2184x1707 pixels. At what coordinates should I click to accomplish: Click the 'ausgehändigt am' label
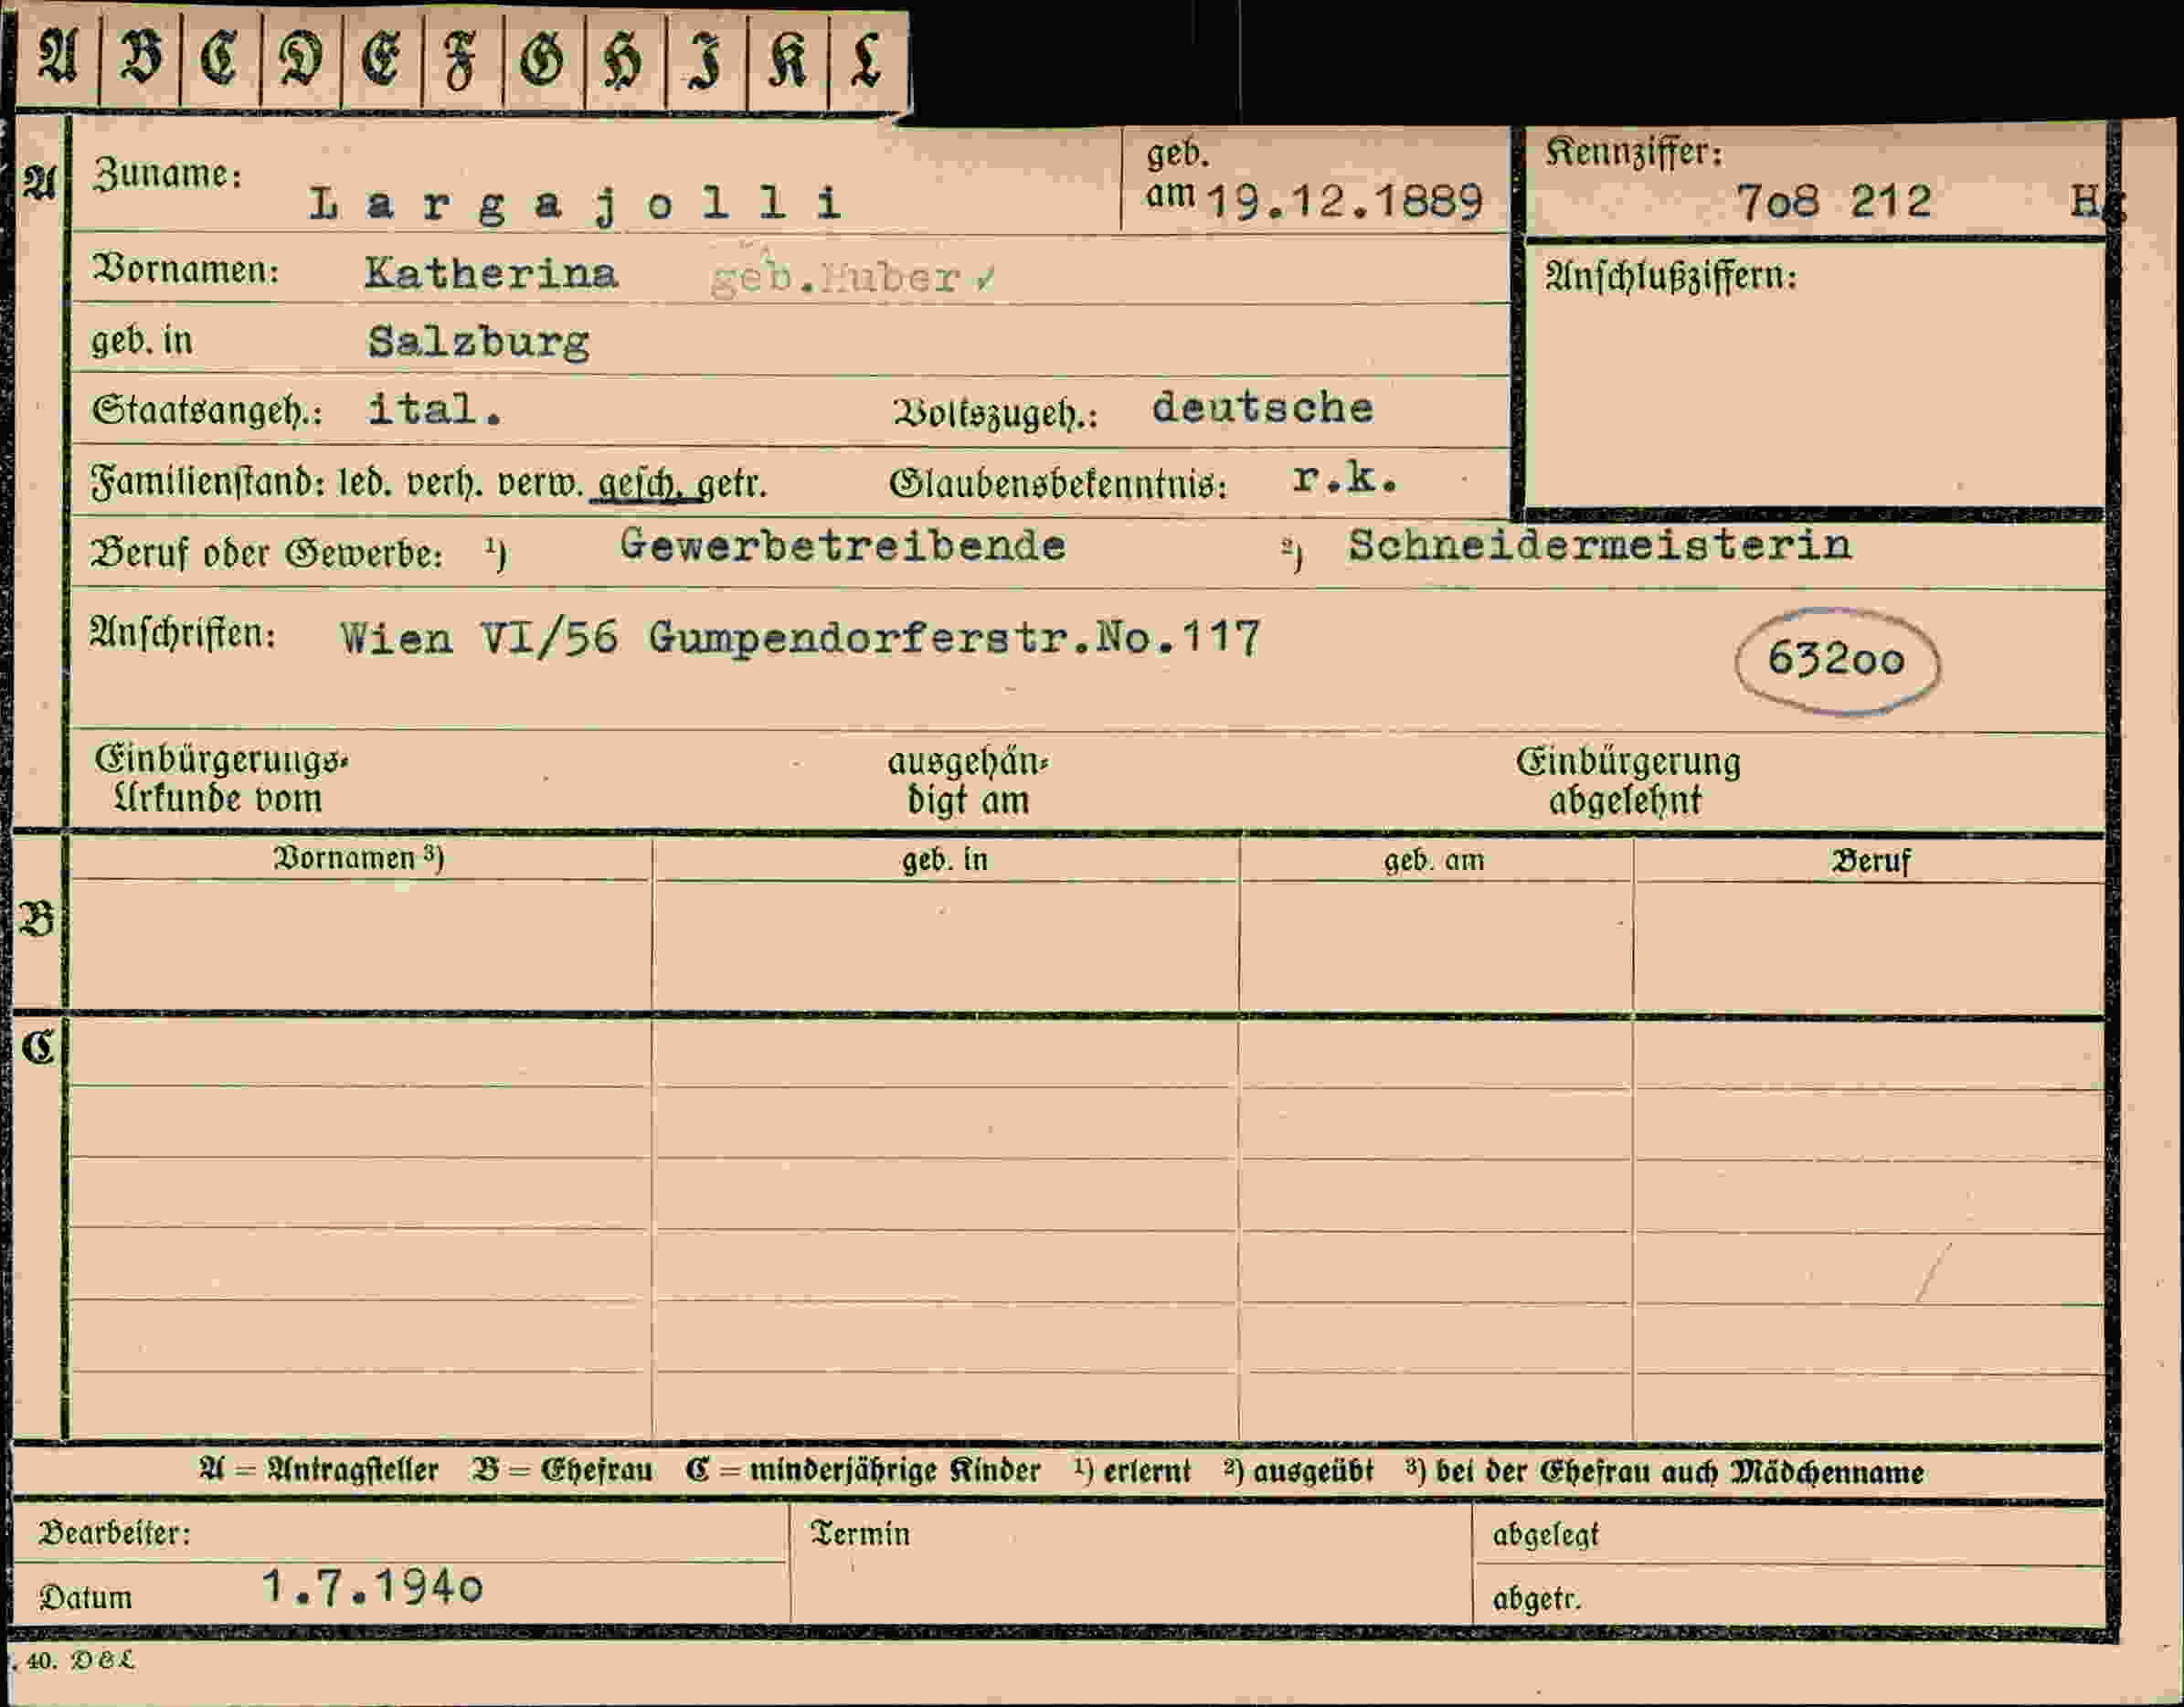[968, 781]
